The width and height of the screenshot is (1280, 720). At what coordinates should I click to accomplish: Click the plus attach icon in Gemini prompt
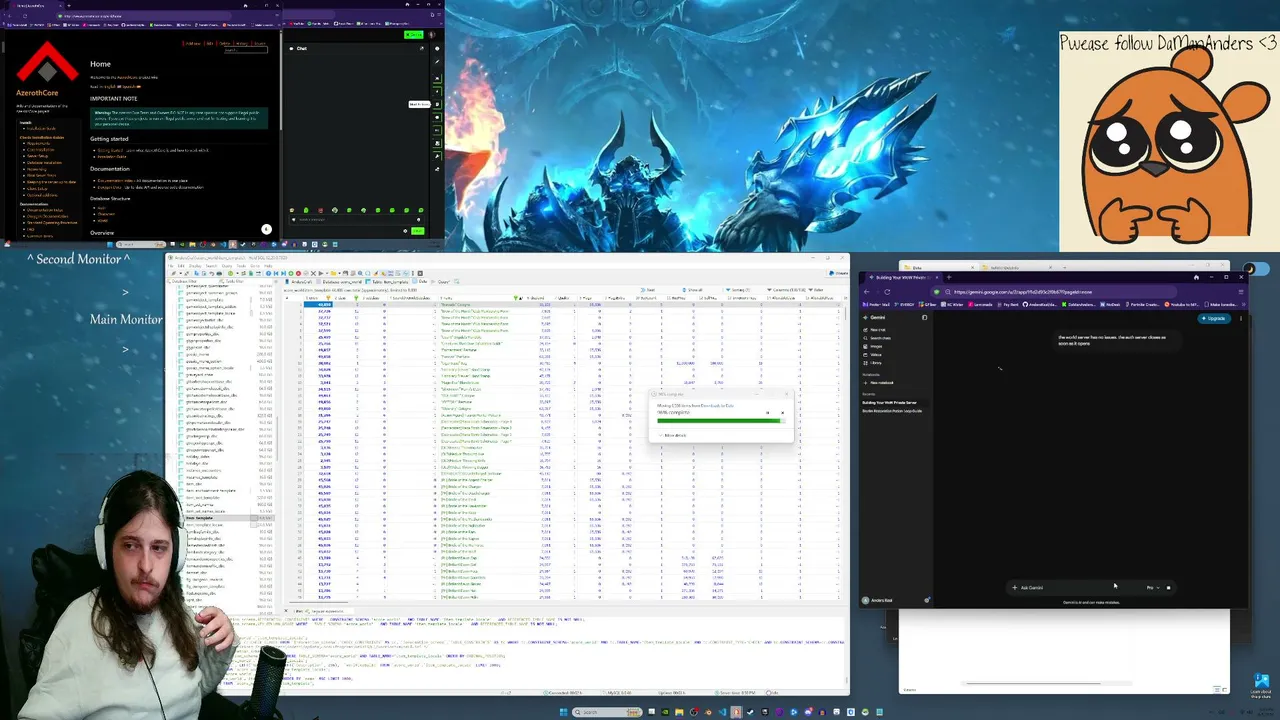(1014, 587)
